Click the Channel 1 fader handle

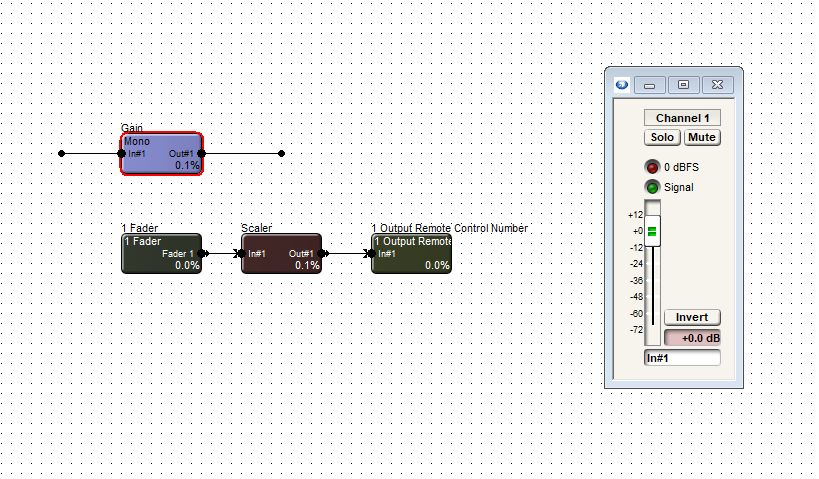point(652,231)
